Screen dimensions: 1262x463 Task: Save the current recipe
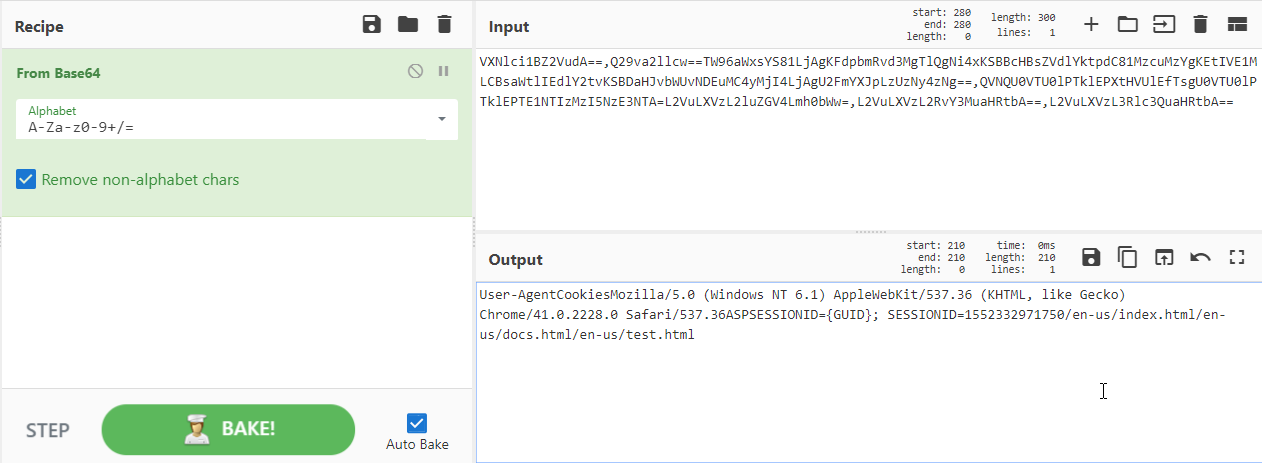tap(372, 25)
